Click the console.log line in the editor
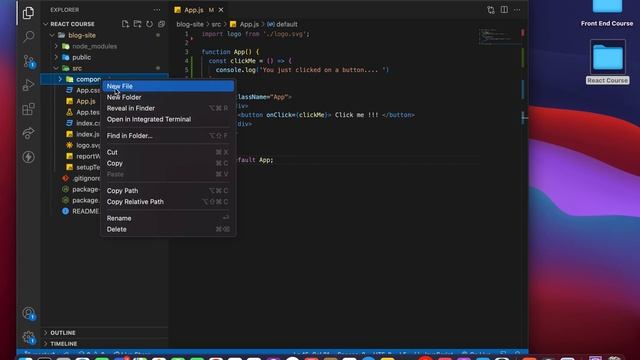 click(x=302, y=70)
